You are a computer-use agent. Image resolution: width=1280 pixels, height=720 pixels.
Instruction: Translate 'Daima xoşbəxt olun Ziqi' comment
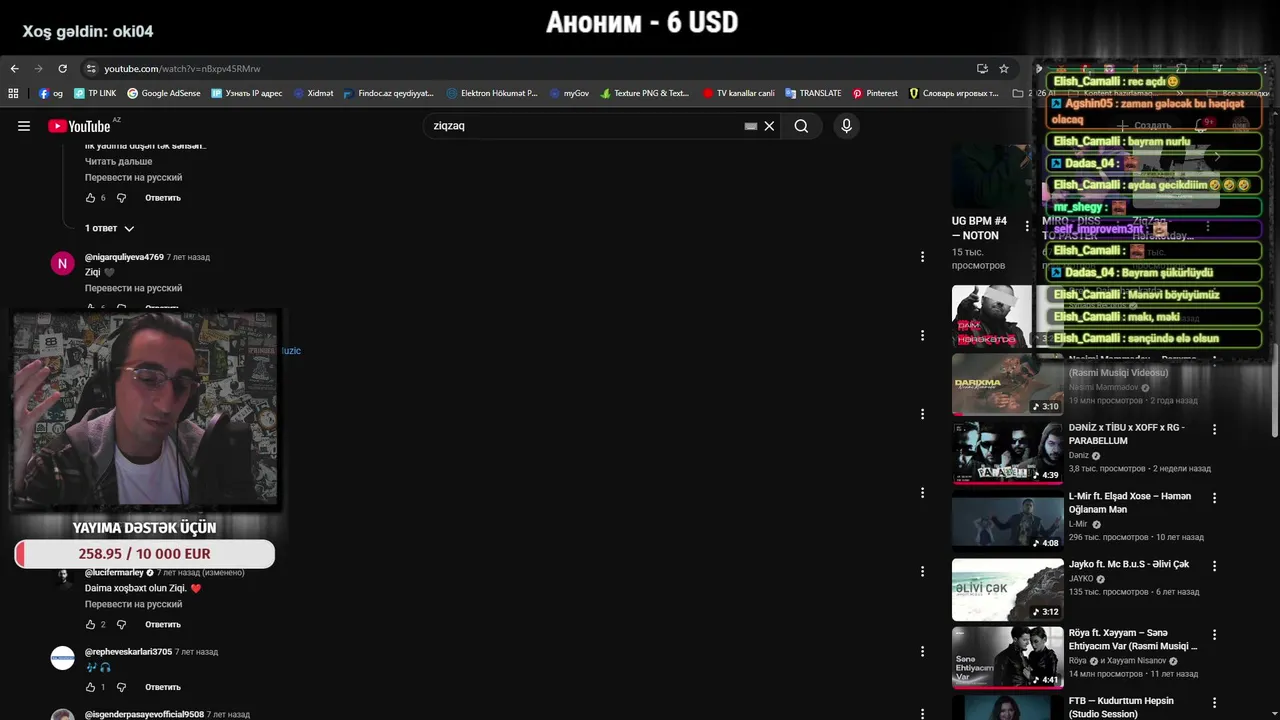pos(133,604)
